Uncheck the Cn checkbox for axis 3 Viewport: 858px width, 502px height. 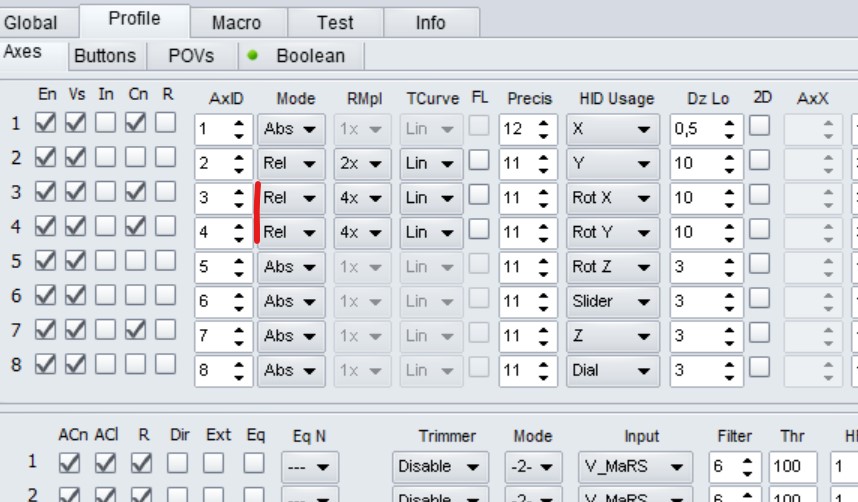click(x=137, y=191)
